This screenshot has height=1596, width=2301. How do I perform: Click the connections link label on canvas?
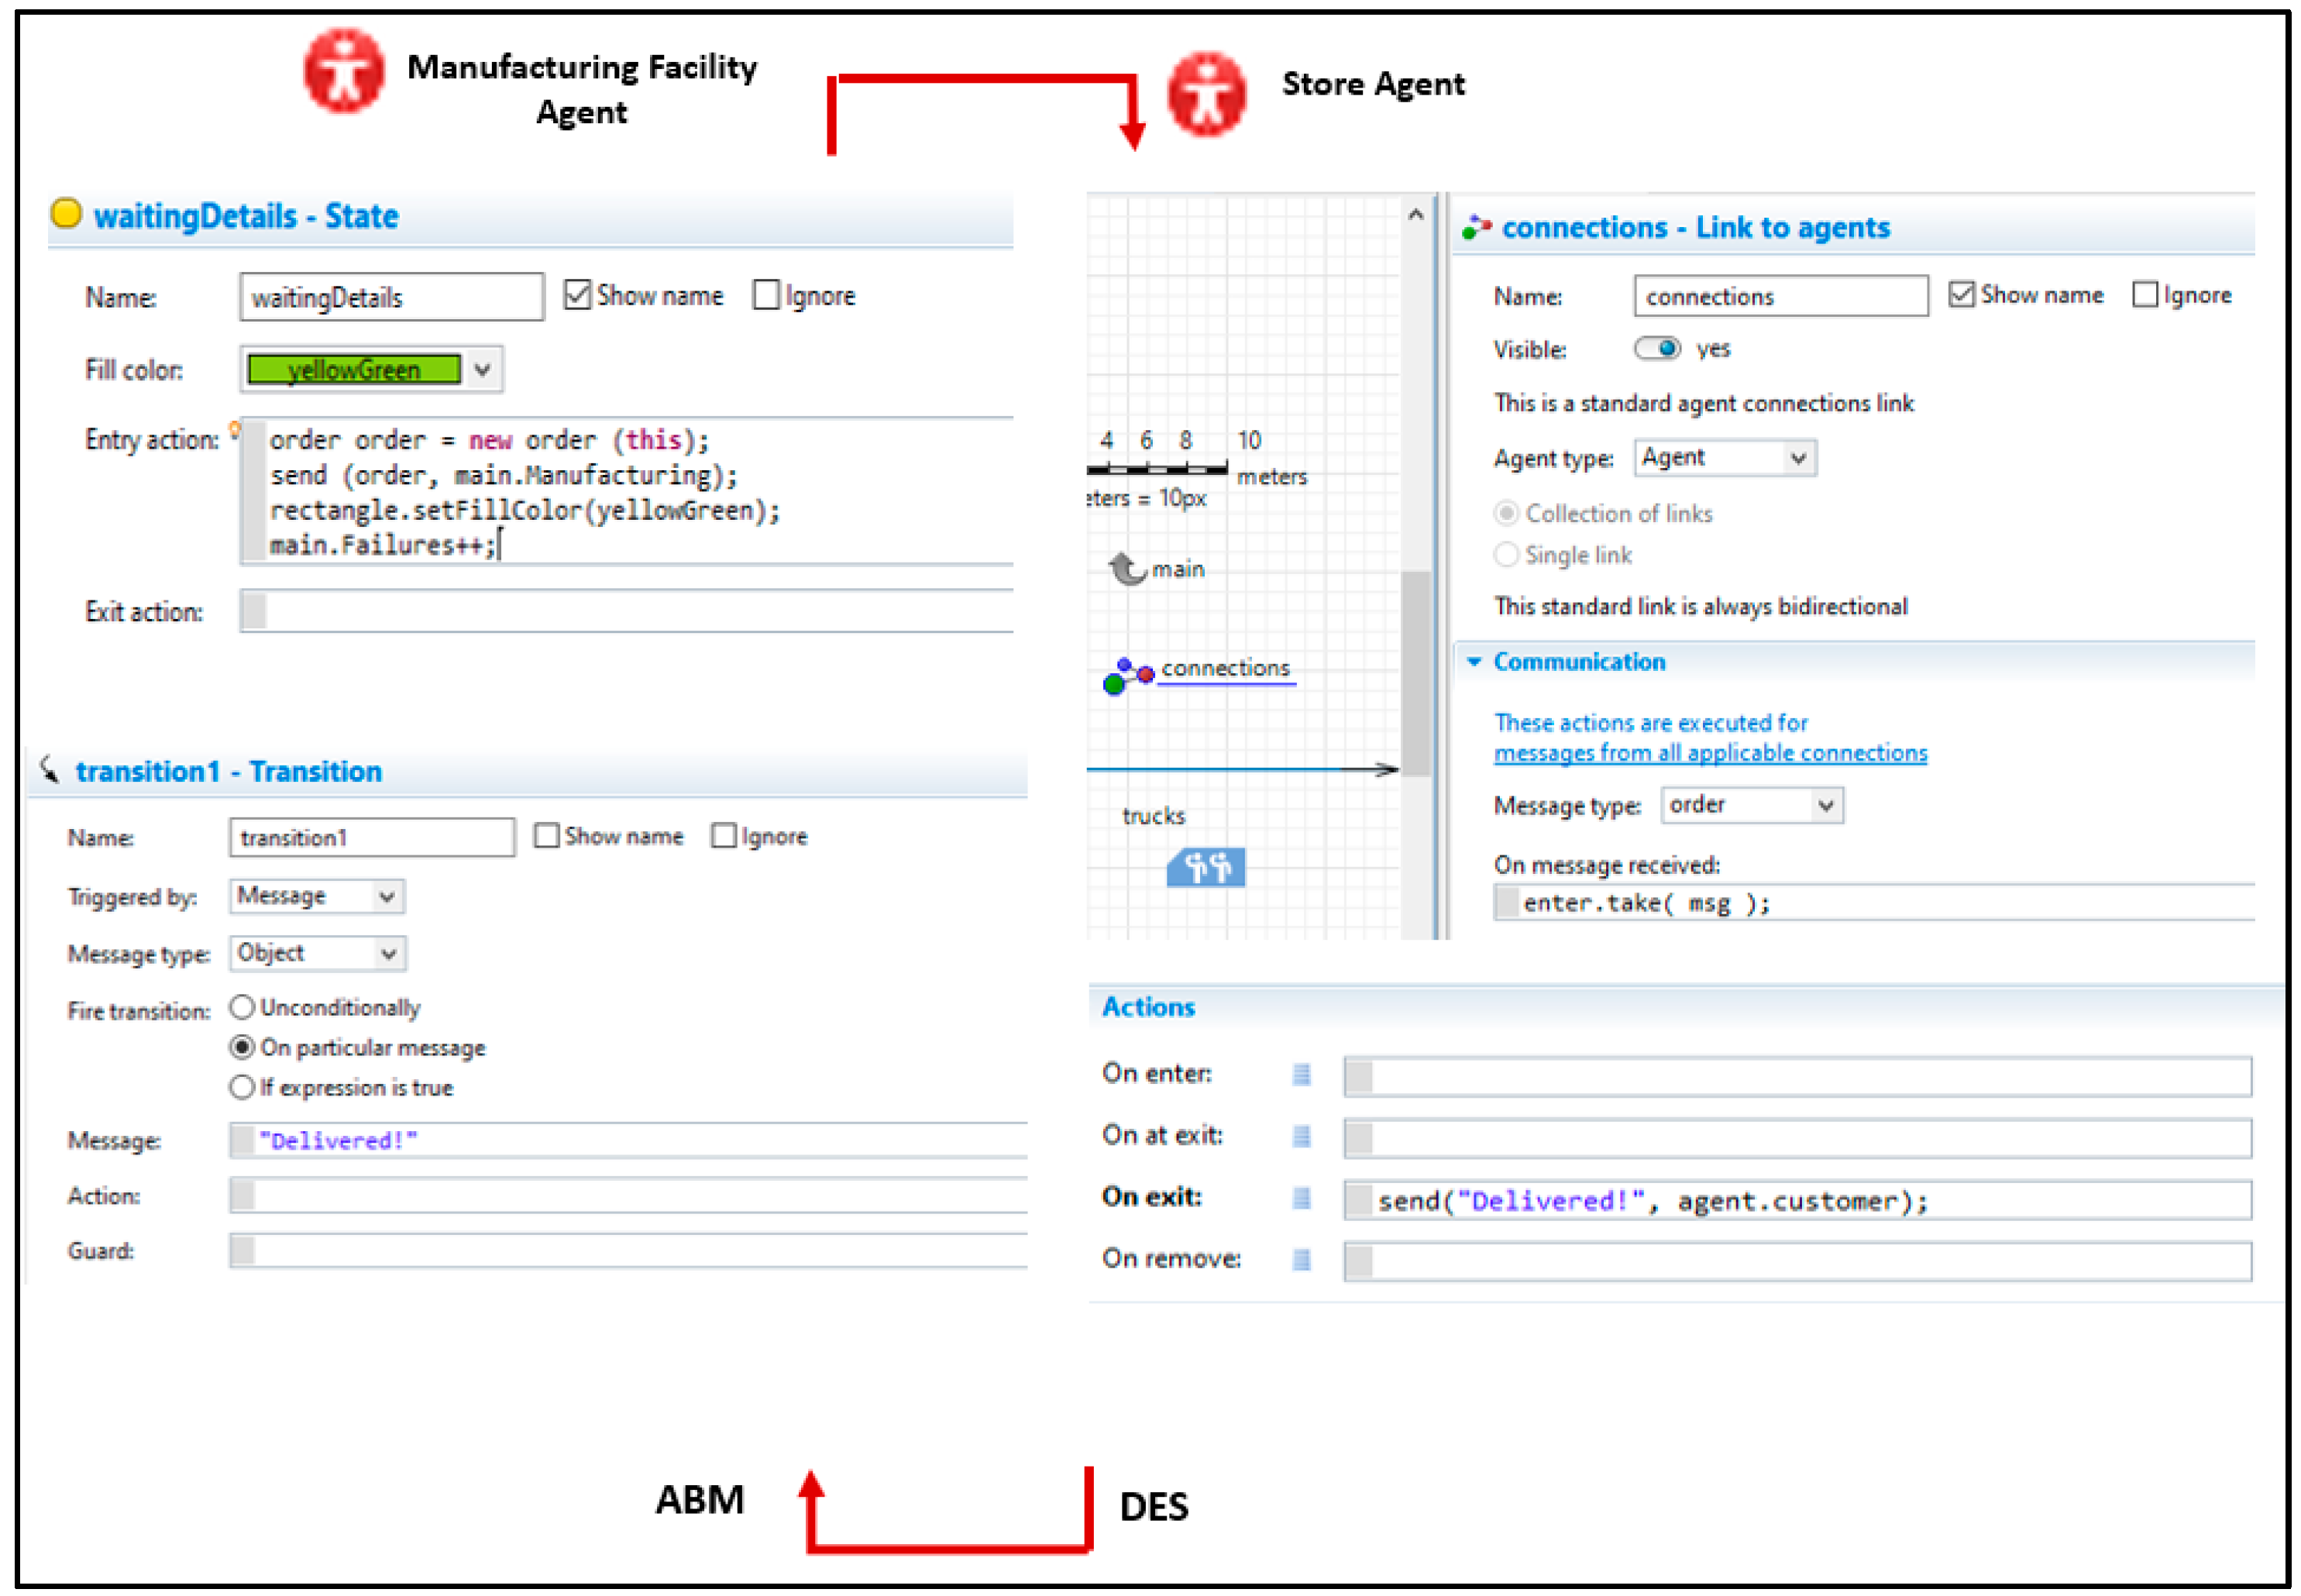point(1226,667)
